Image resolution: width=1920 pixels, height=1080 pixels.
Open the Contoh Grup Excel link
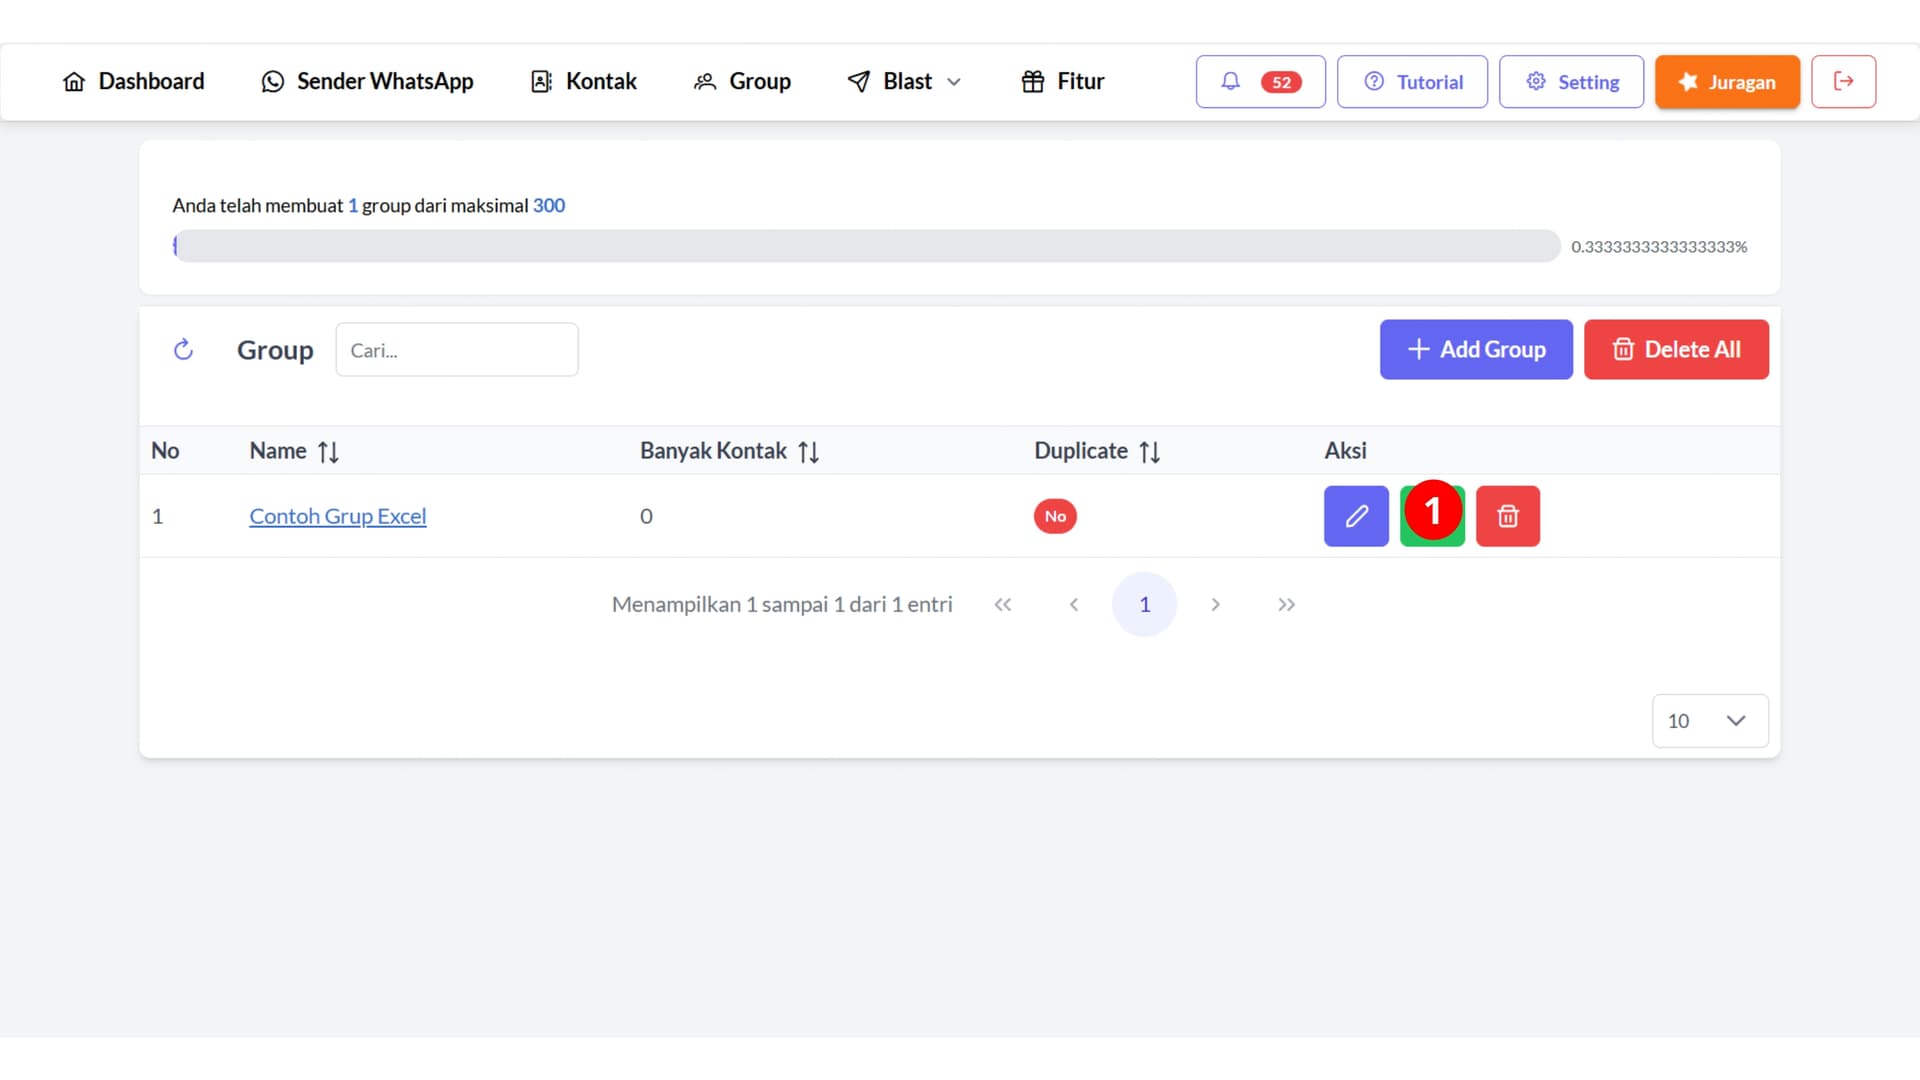pos(338,516)
